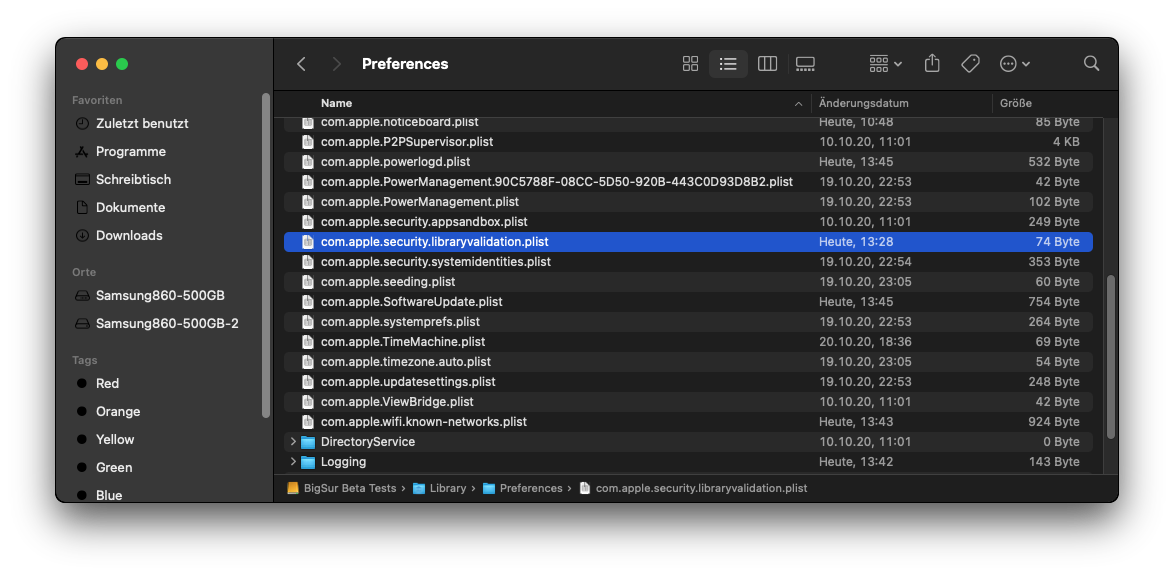Viewport: 1174px width, 576px height.
Task: Expand the DirectoryService folder
Action: click(293, 442)
